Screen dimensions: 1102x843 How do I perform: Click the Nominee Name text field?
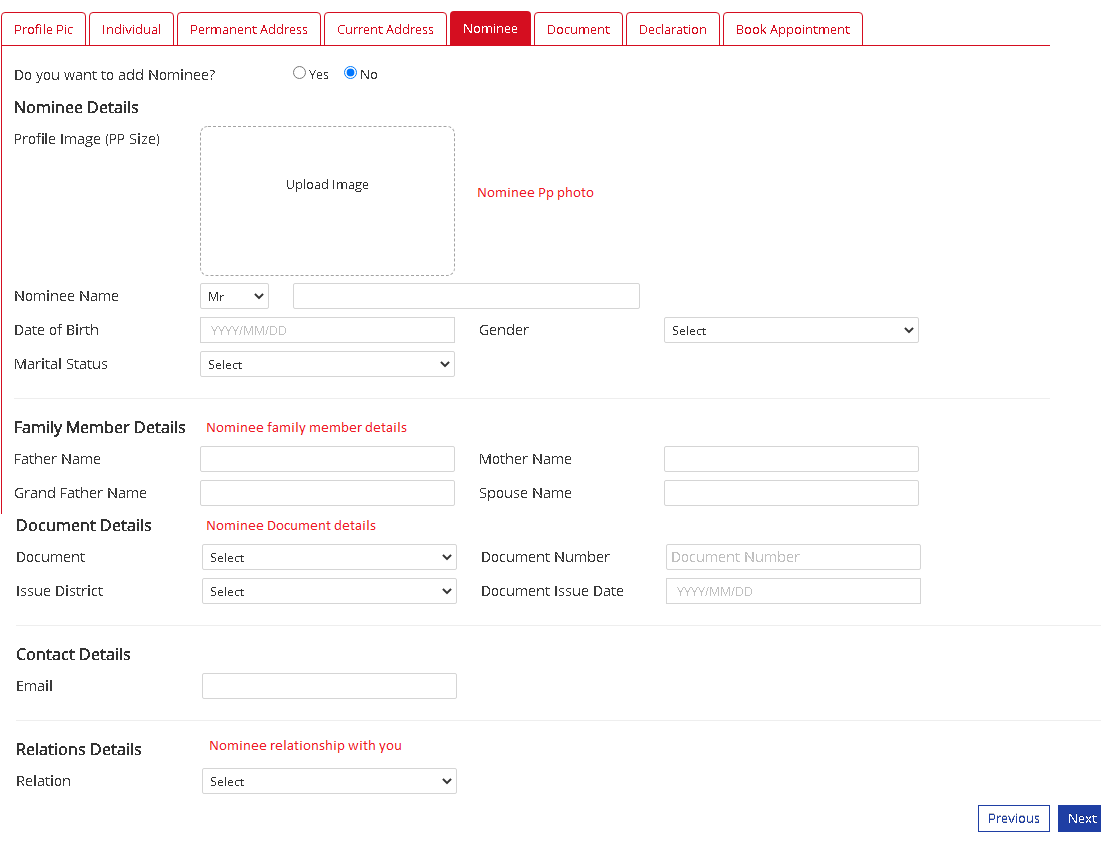coord(466,297)
